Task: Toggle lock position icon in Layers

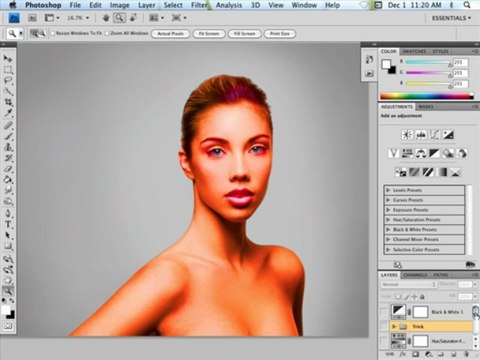Action: click(x=414, y=296)
